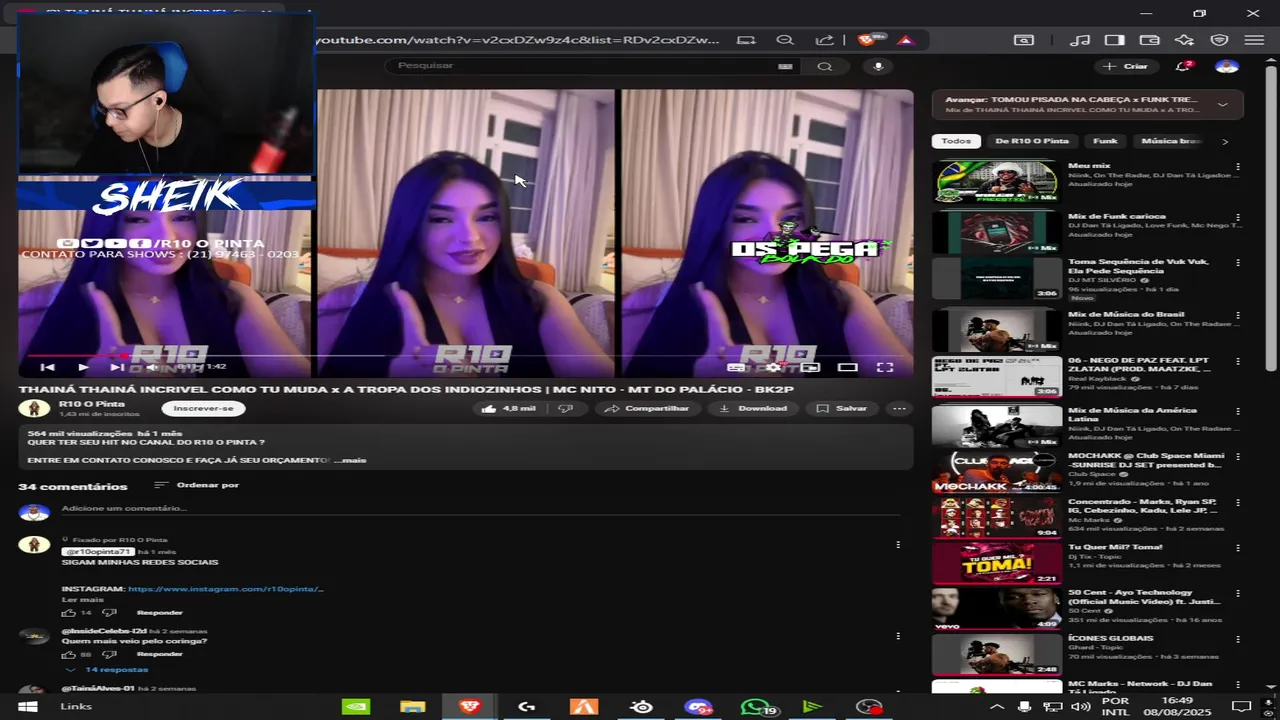Open the Windows Start button
The height and width of the screenshot is (720, 1280).
click(28, 707)
